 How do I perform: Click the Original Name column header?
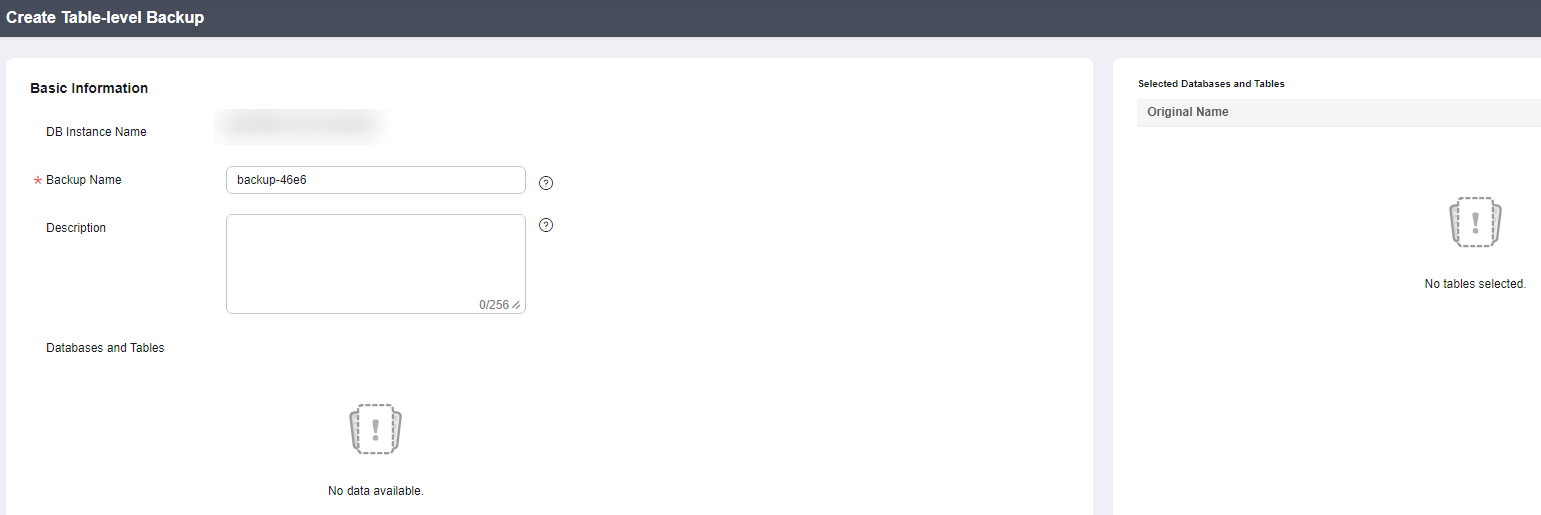click(1188, 112)
